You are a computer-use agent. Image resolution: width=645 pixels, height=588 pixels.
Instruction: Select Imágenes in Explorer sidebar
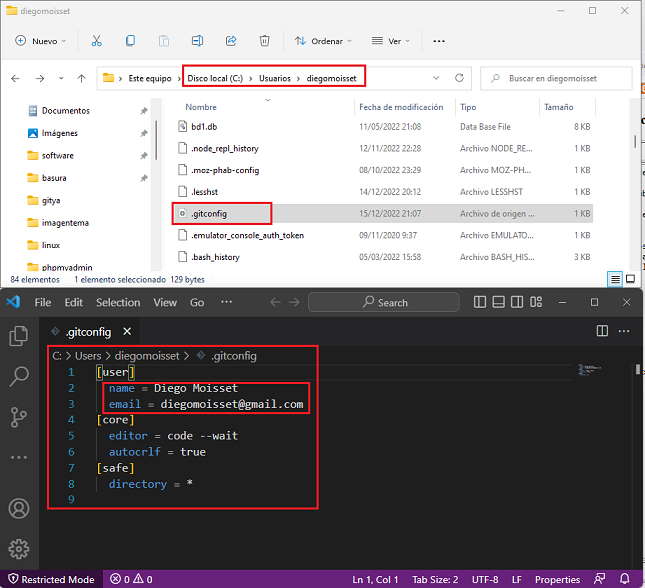pos(59,133)
